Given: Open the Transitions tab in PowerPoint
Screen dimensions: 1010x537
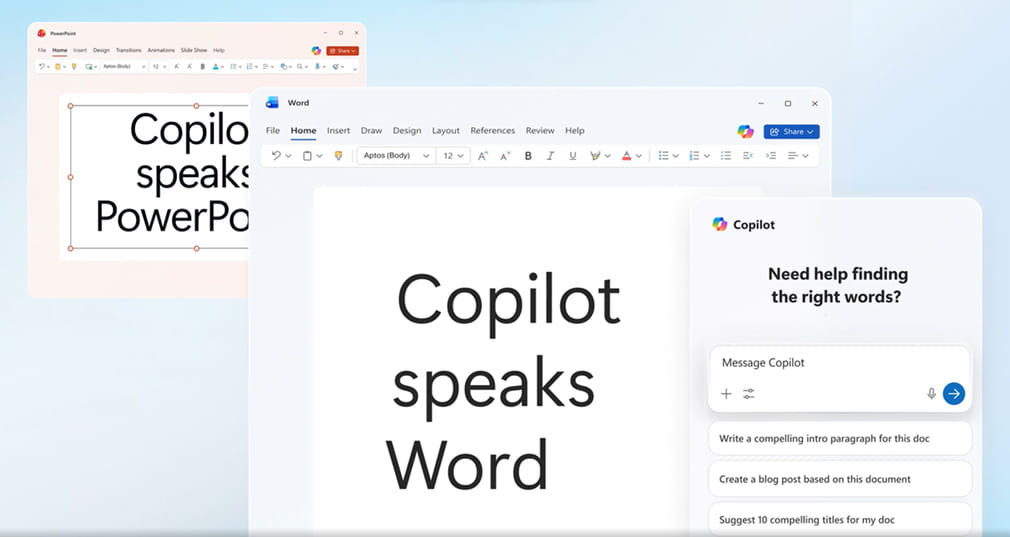Looking at the screenshot, I should coord(128,50).
